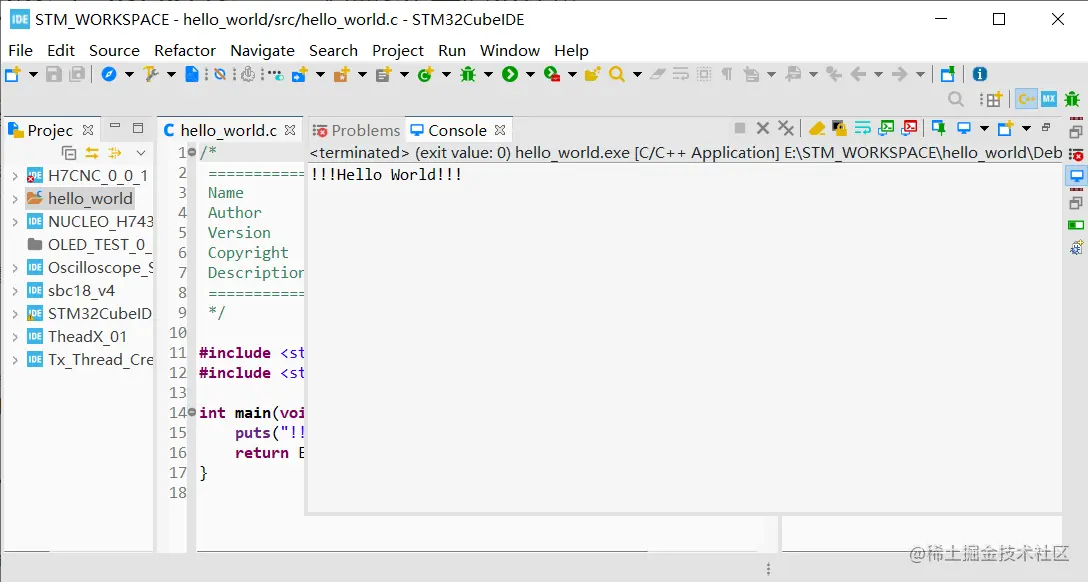Screen dimensions: 1088x582
Task: Click the Build hammer toolbar icon
Action: pyautogui.click(x=151, y=74)
